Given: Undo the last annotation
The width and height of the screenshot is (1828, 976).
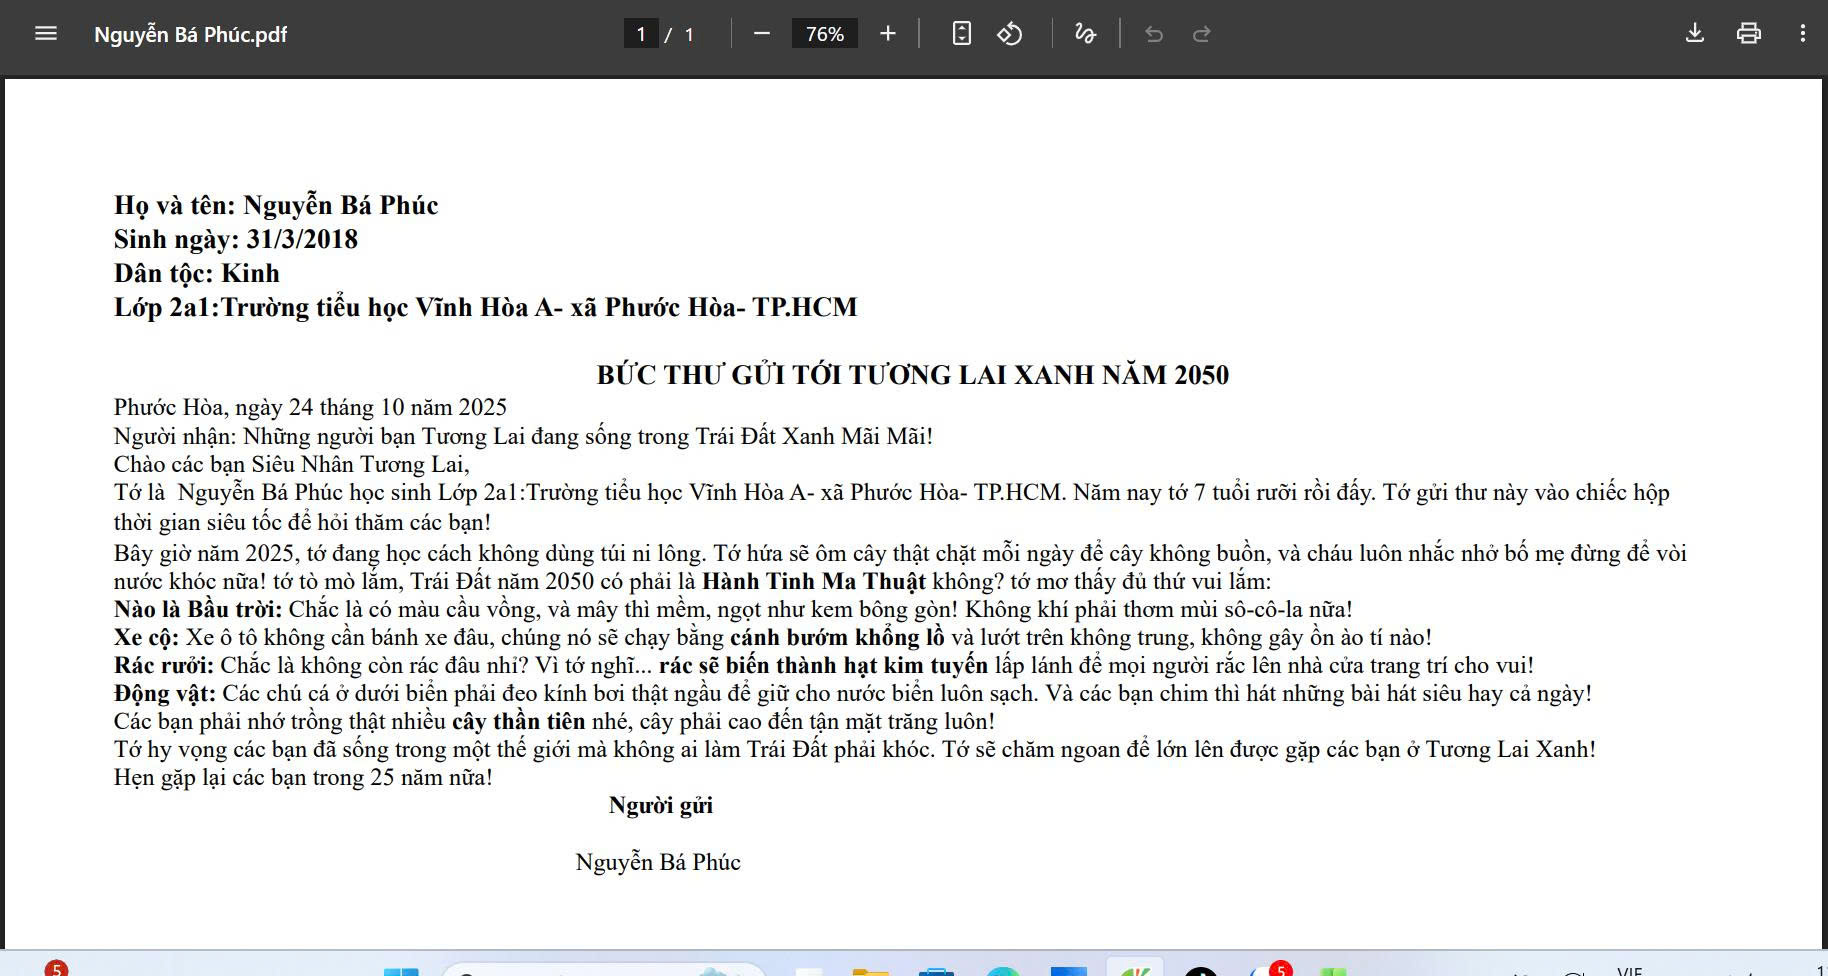Looking at the screenshot, I should 1154,34.
